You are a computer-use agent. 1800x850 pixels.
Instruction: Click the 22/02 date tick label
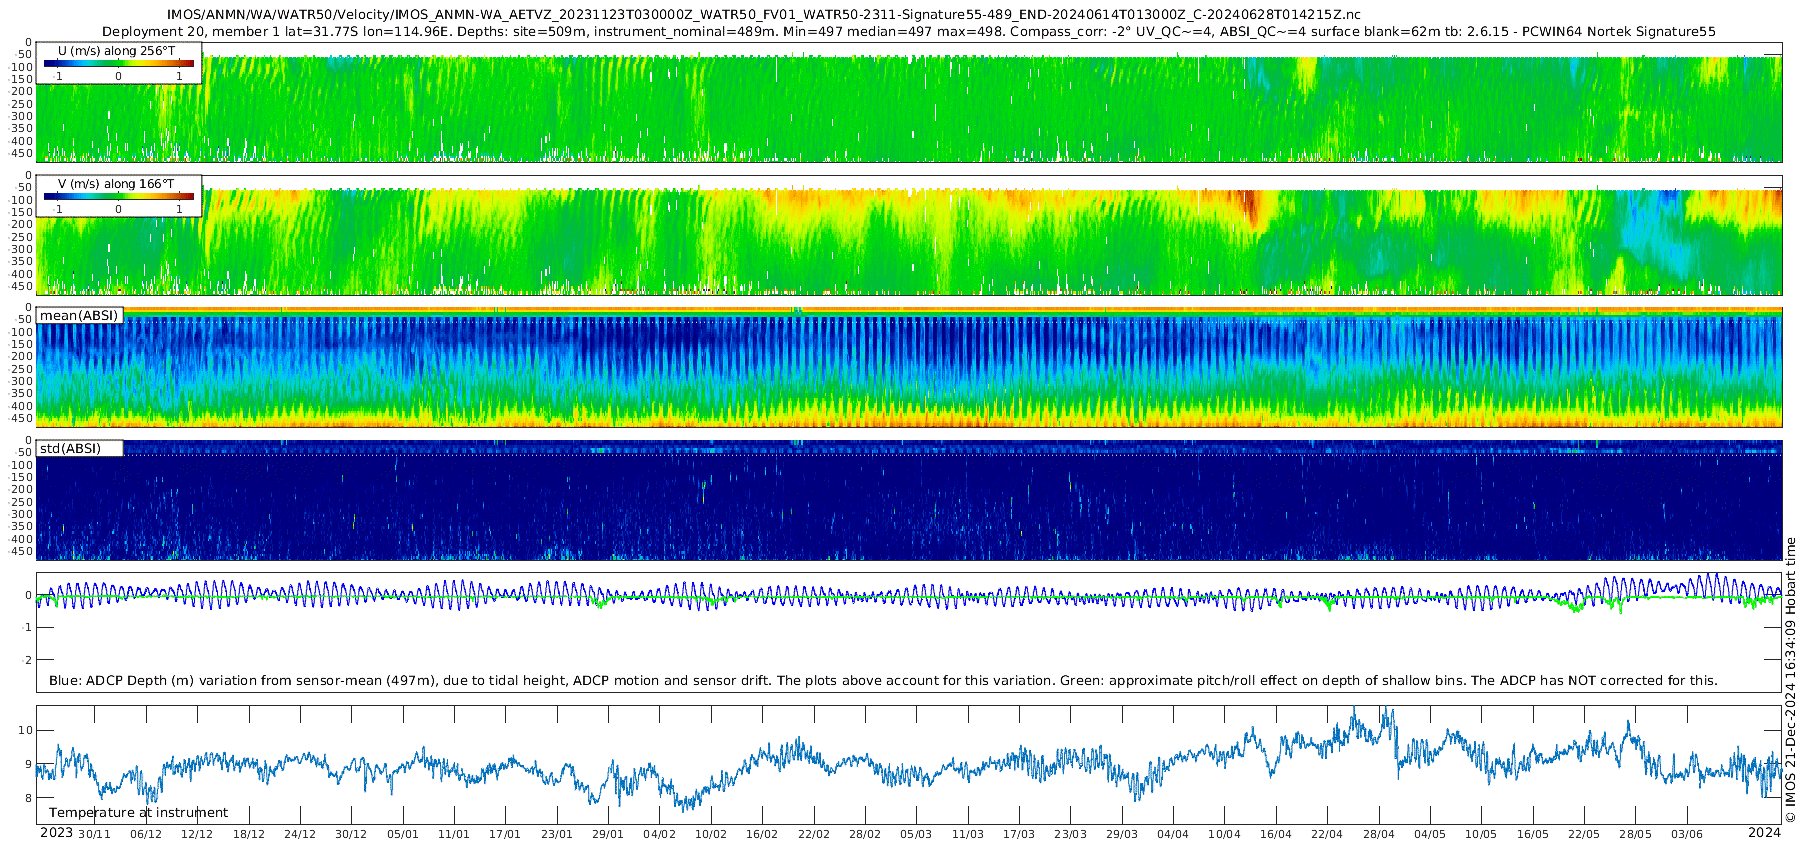813,835
